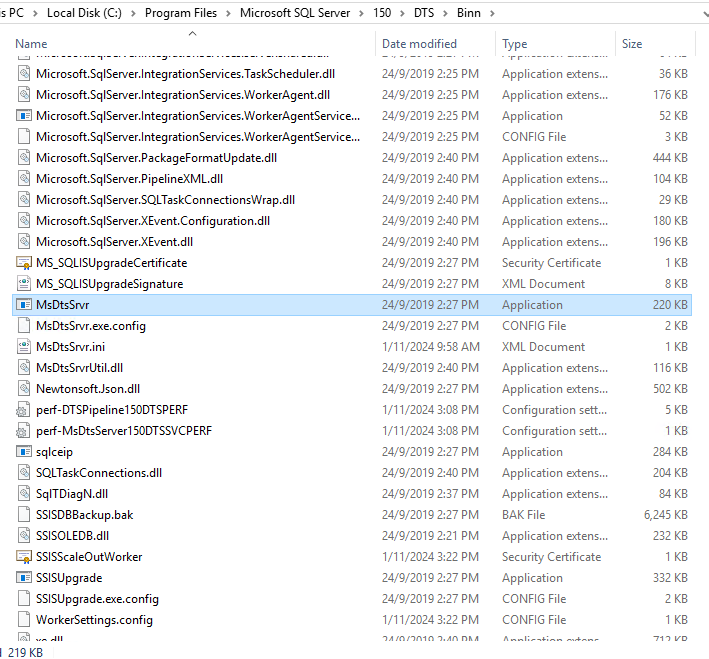Screen dimensions: 709x659
Task: Click the MsDtsSrvr.ini file icon
Action: point(24,347)
